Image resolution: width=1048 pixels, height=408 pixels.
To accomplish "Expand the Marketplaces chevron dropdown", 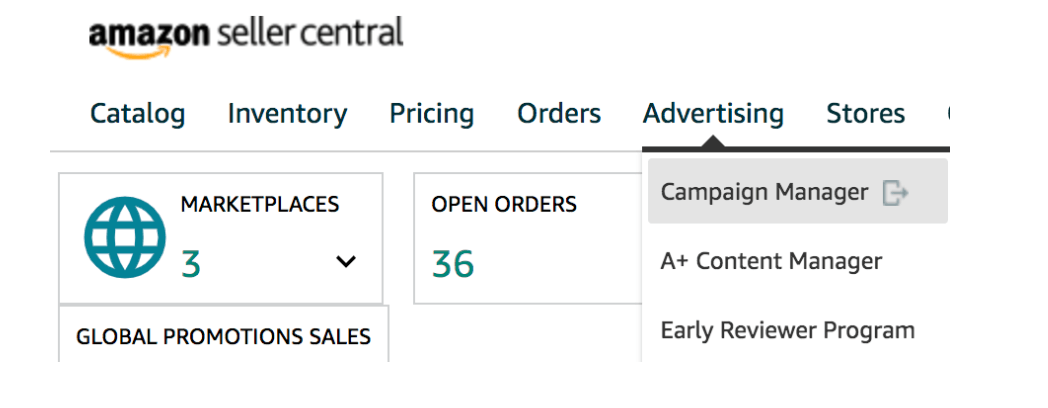I will coord(346,262).
